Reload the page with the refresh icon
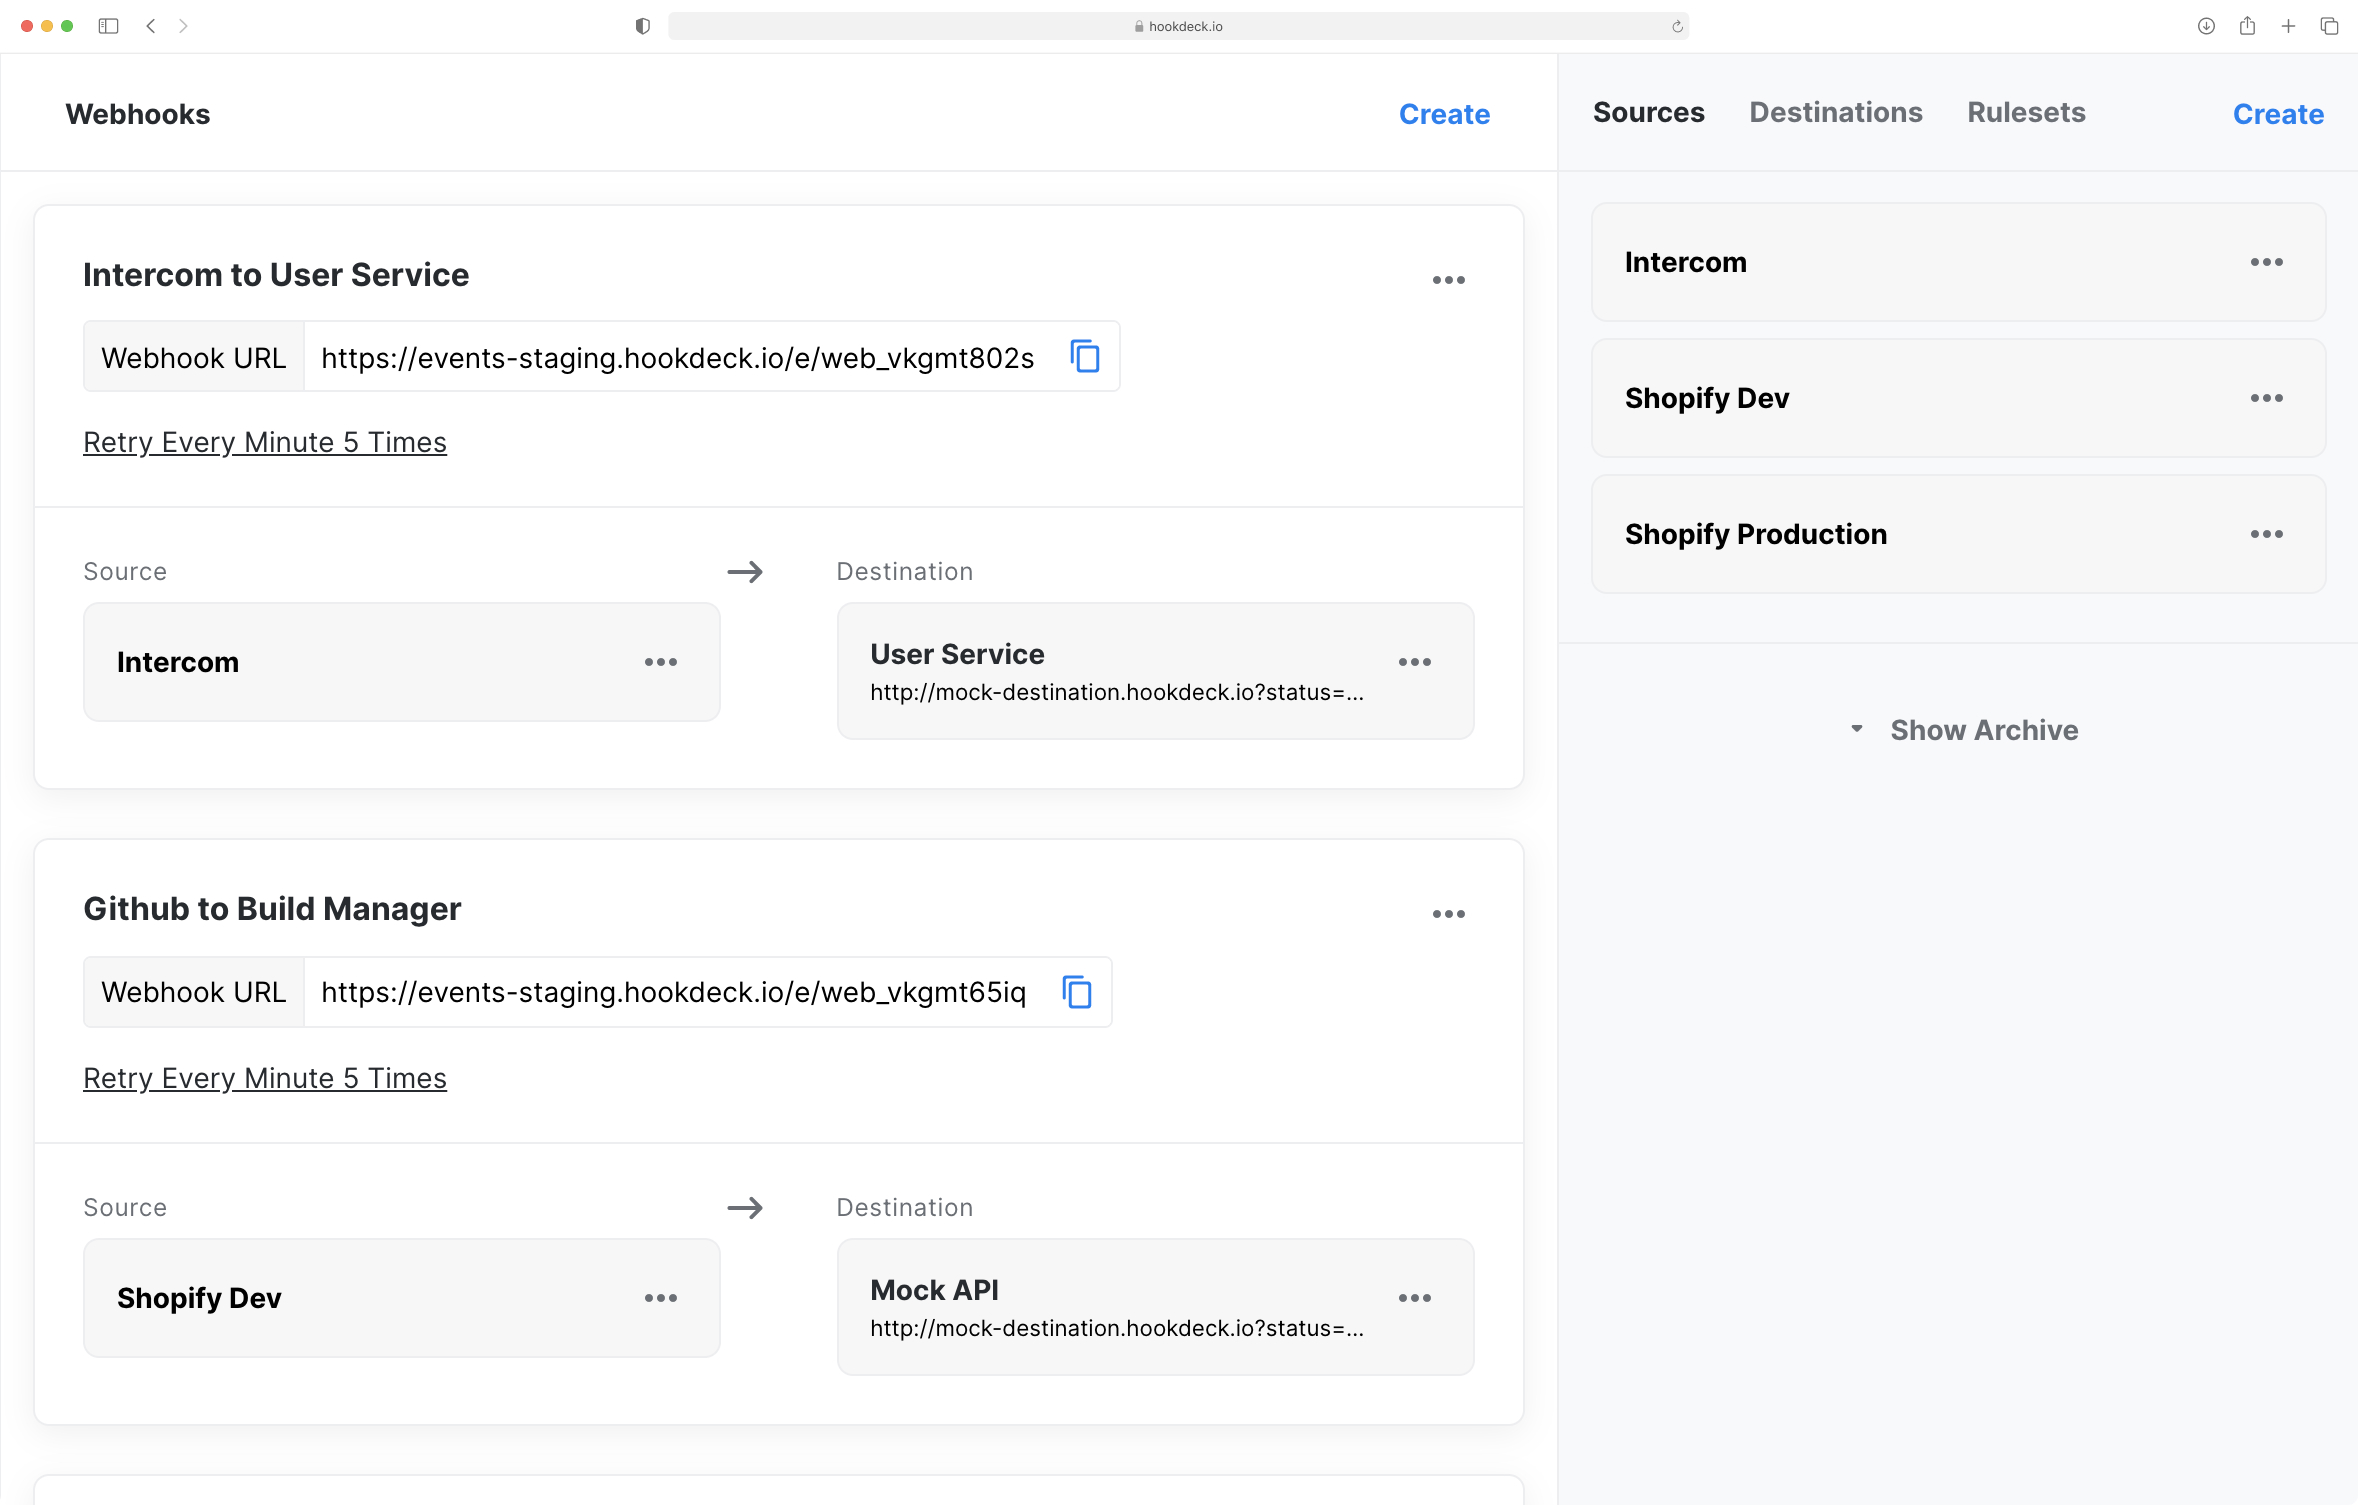Screen dimensions: 2358x1505 (x=1677, y=27)
